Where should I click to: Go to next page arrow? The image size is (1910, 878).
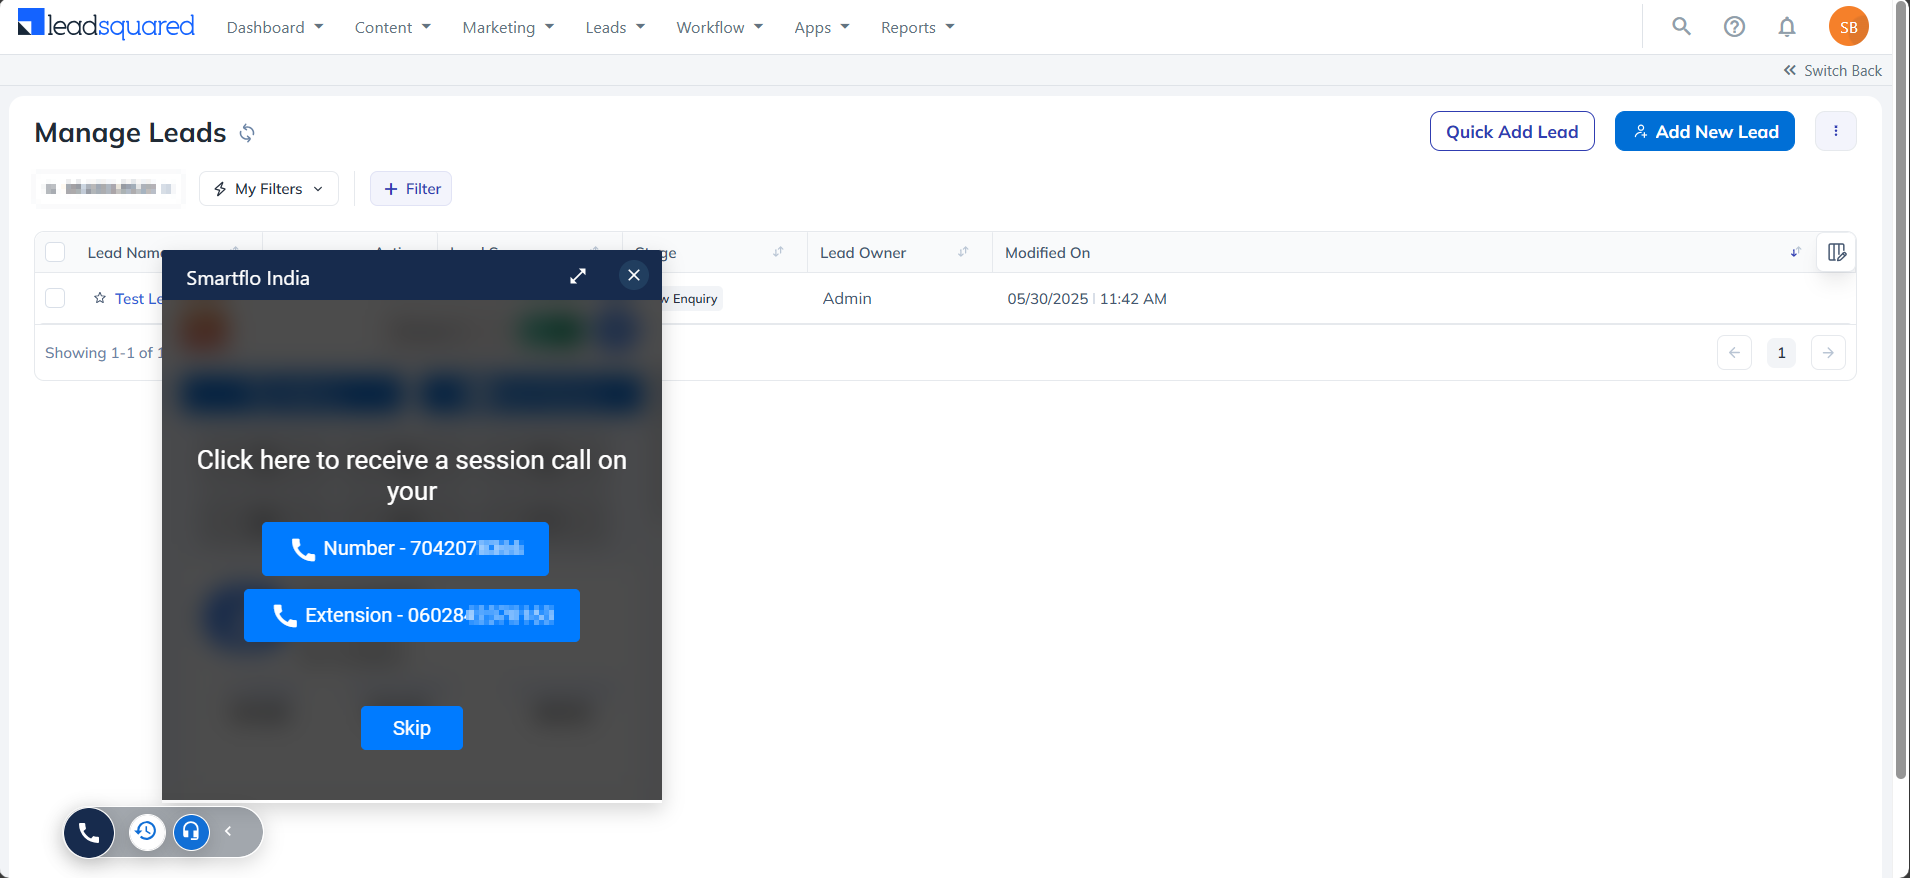(x=1828, y=353)
